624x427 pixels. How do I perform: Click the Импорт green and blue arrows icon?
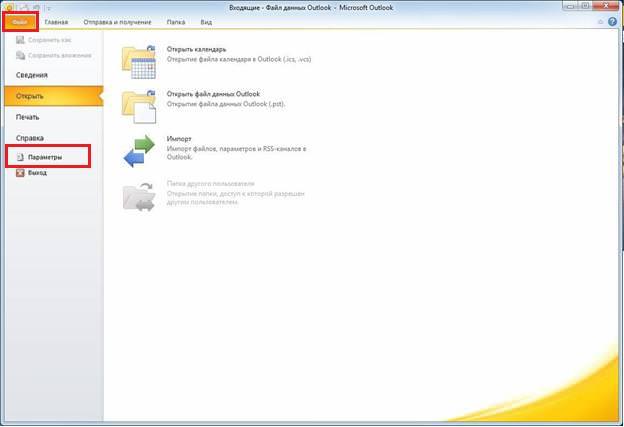tap(139, 151)
